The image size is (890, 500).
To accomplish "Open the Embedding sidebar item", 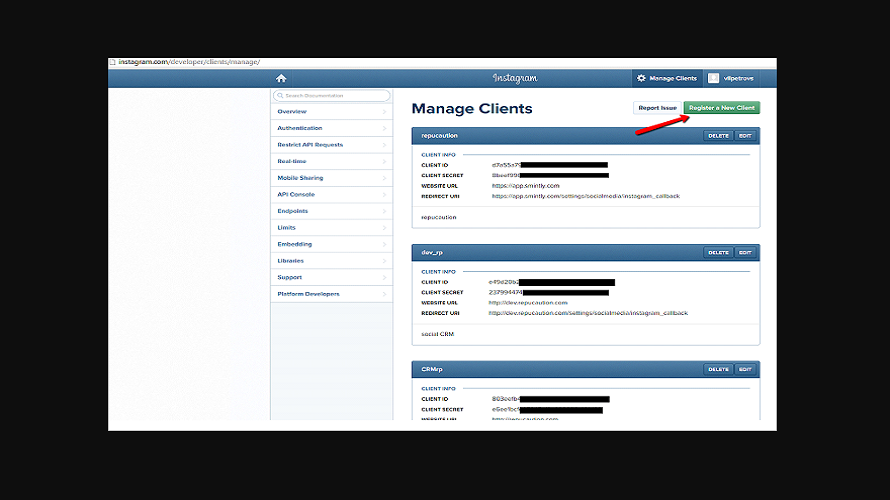I will click(x=331, y=244).
